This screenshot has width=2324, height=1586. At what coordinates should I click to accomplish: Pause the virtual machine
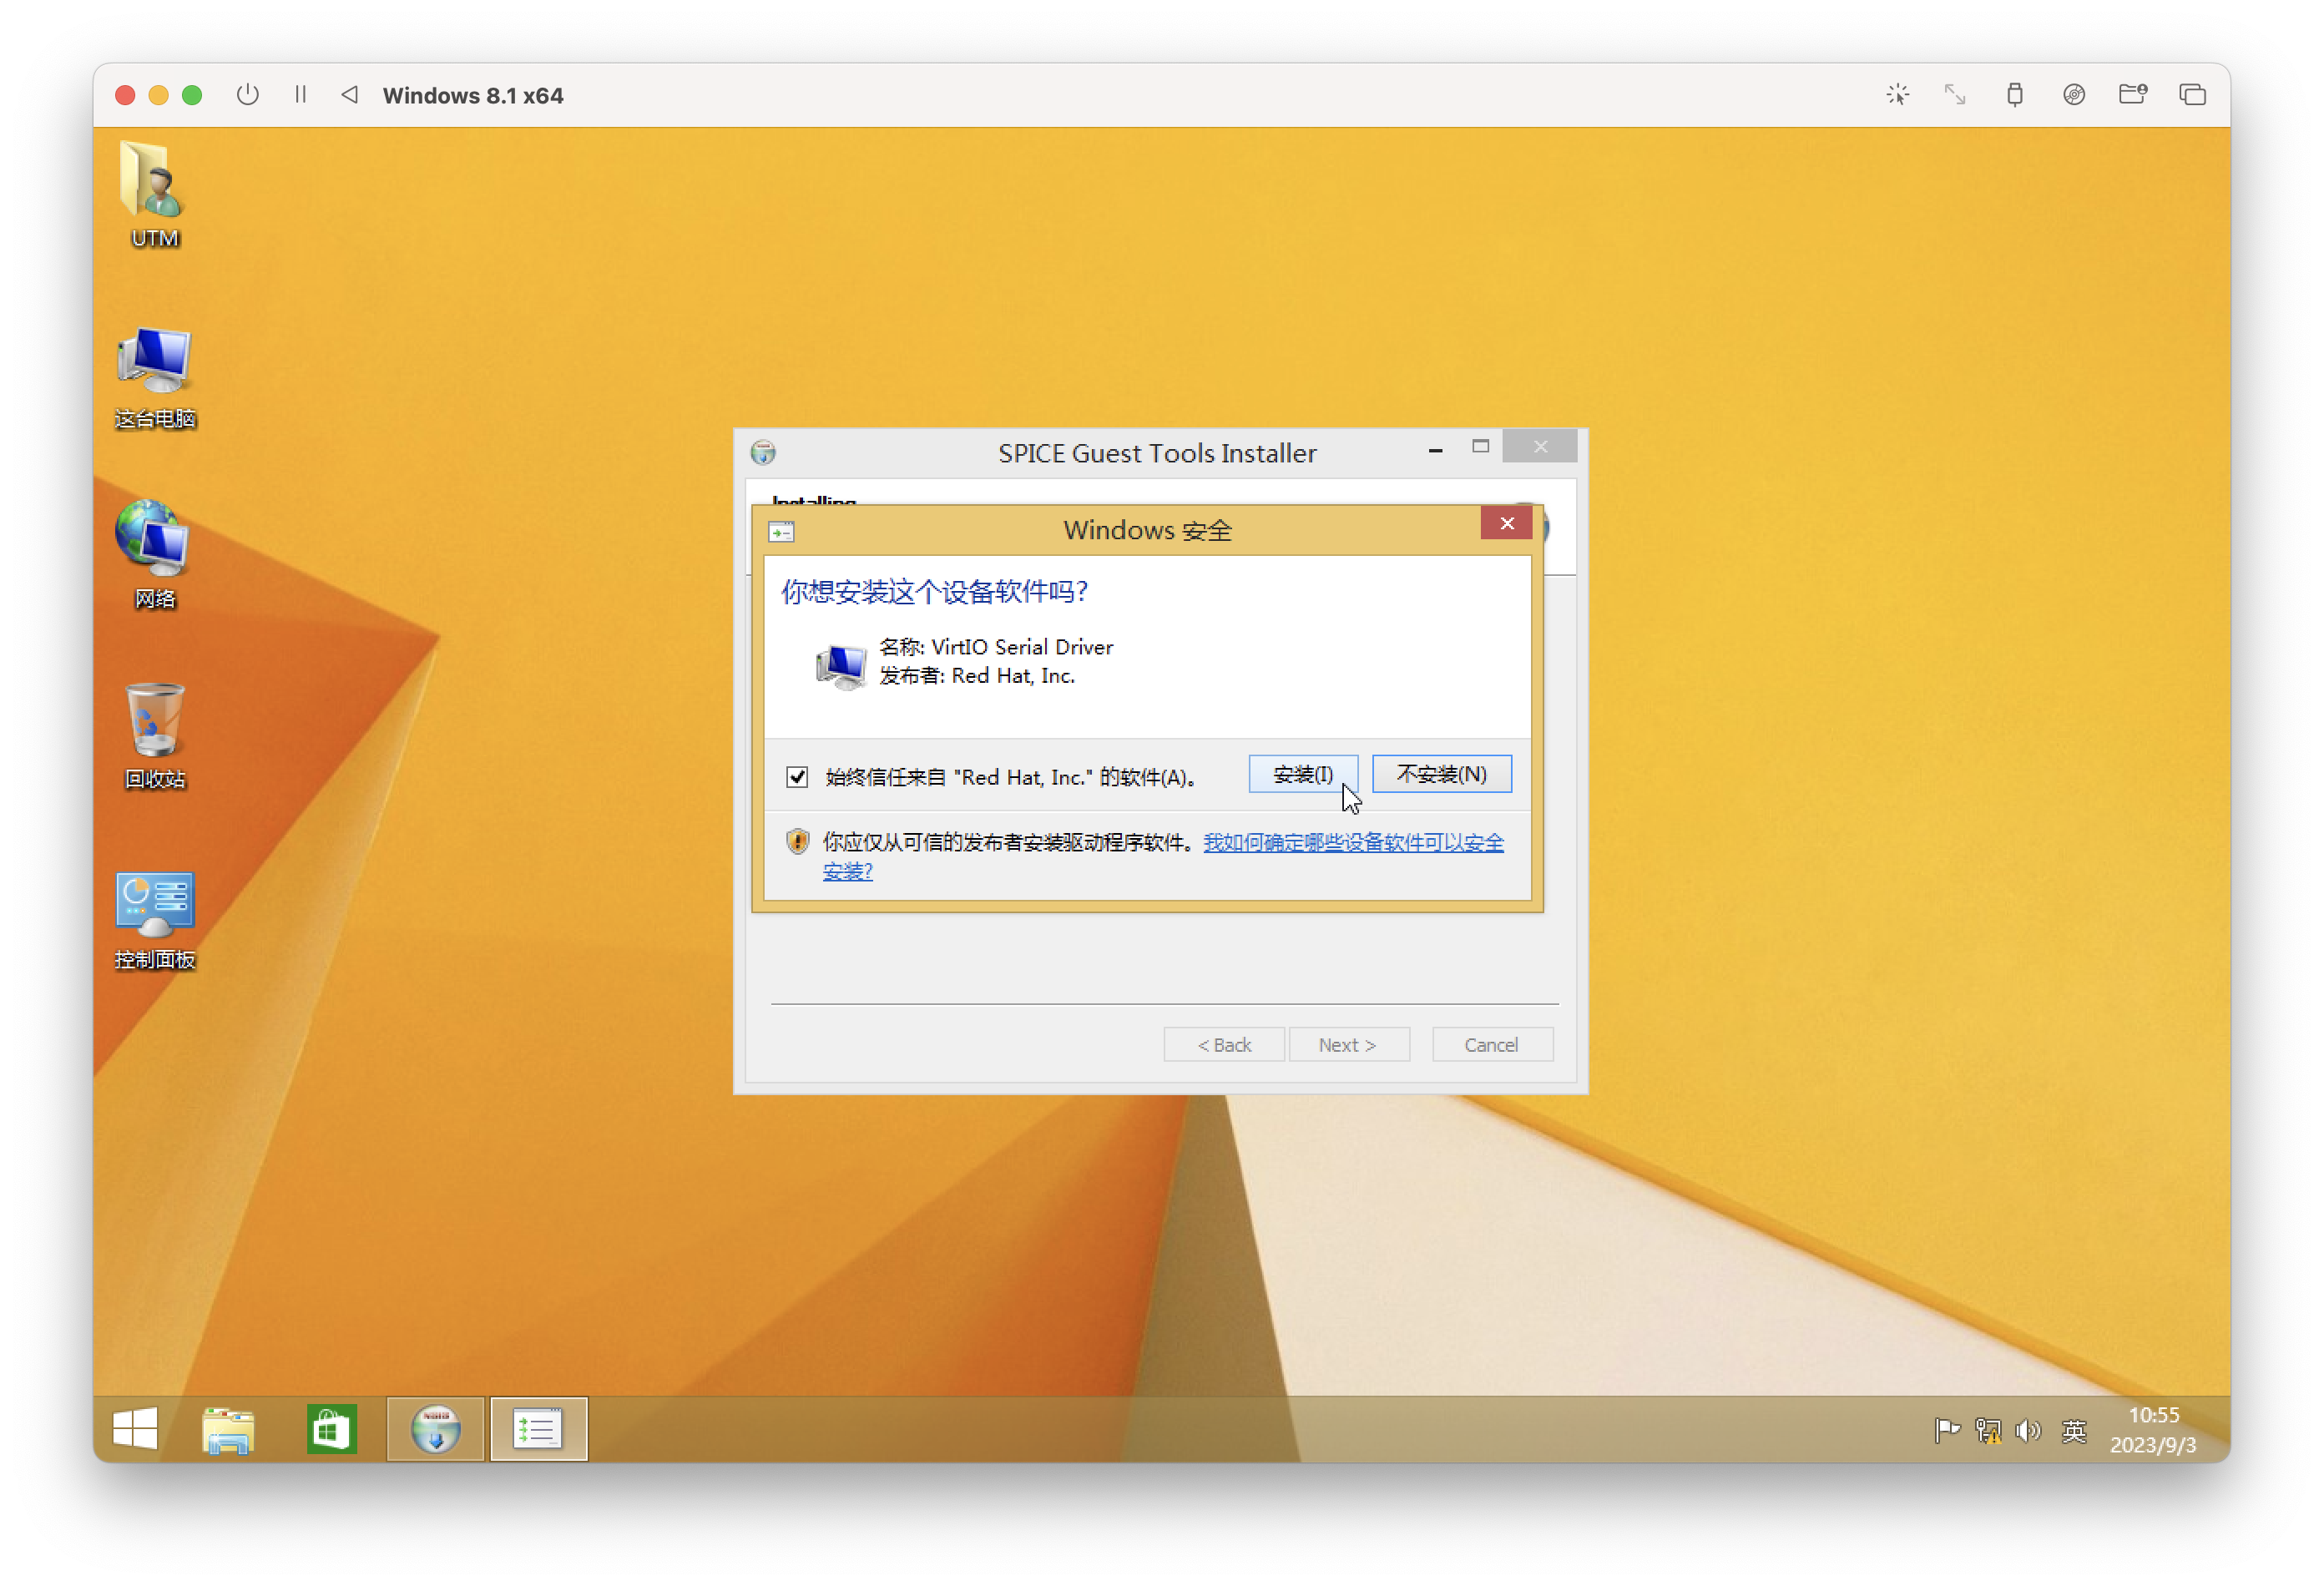[300, 95]
